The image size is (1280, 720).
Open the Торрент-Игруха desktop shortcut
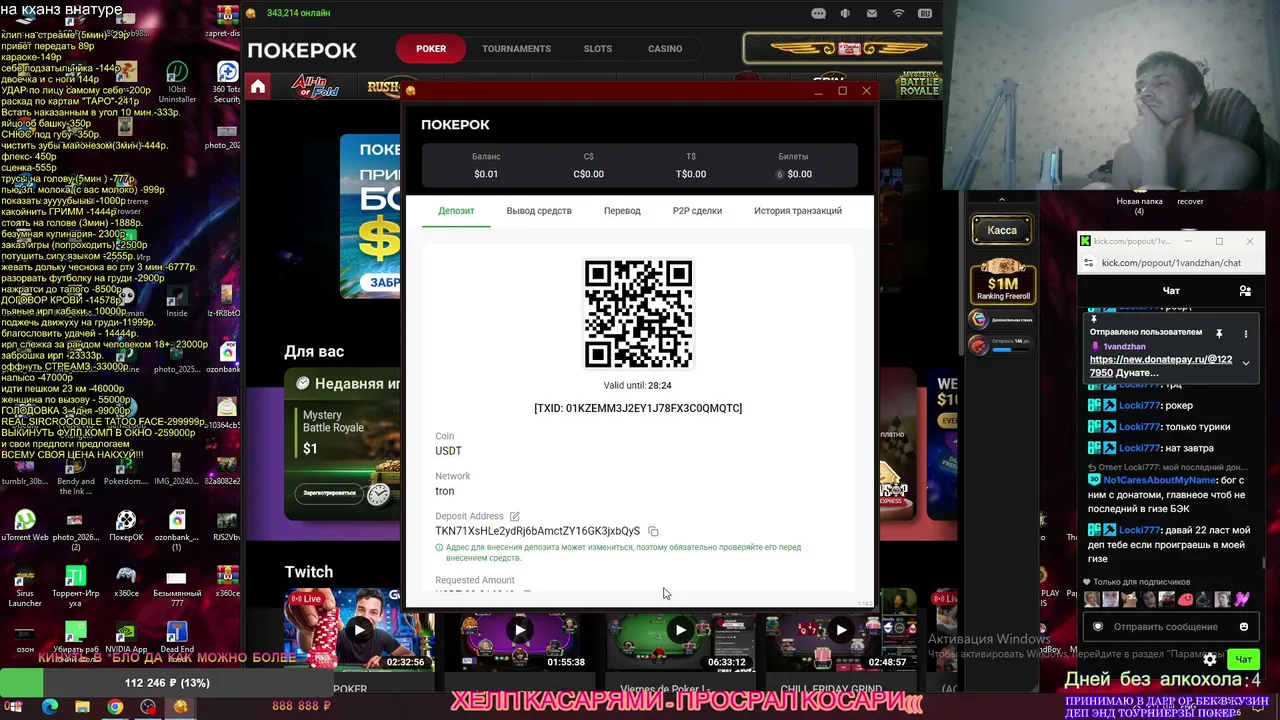pyautogui.click(x=75, y=587)
